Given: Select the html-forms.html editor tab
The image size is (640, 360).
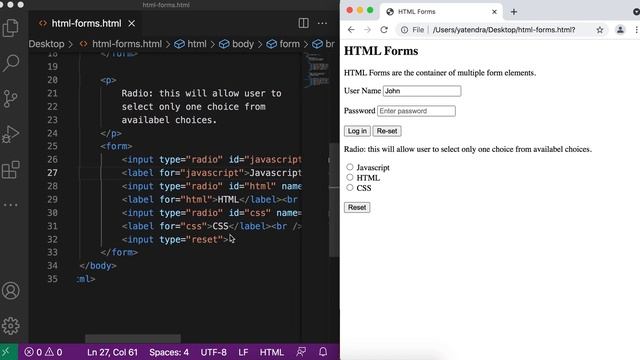Looking at the screenshot, I should pos(86,24).
